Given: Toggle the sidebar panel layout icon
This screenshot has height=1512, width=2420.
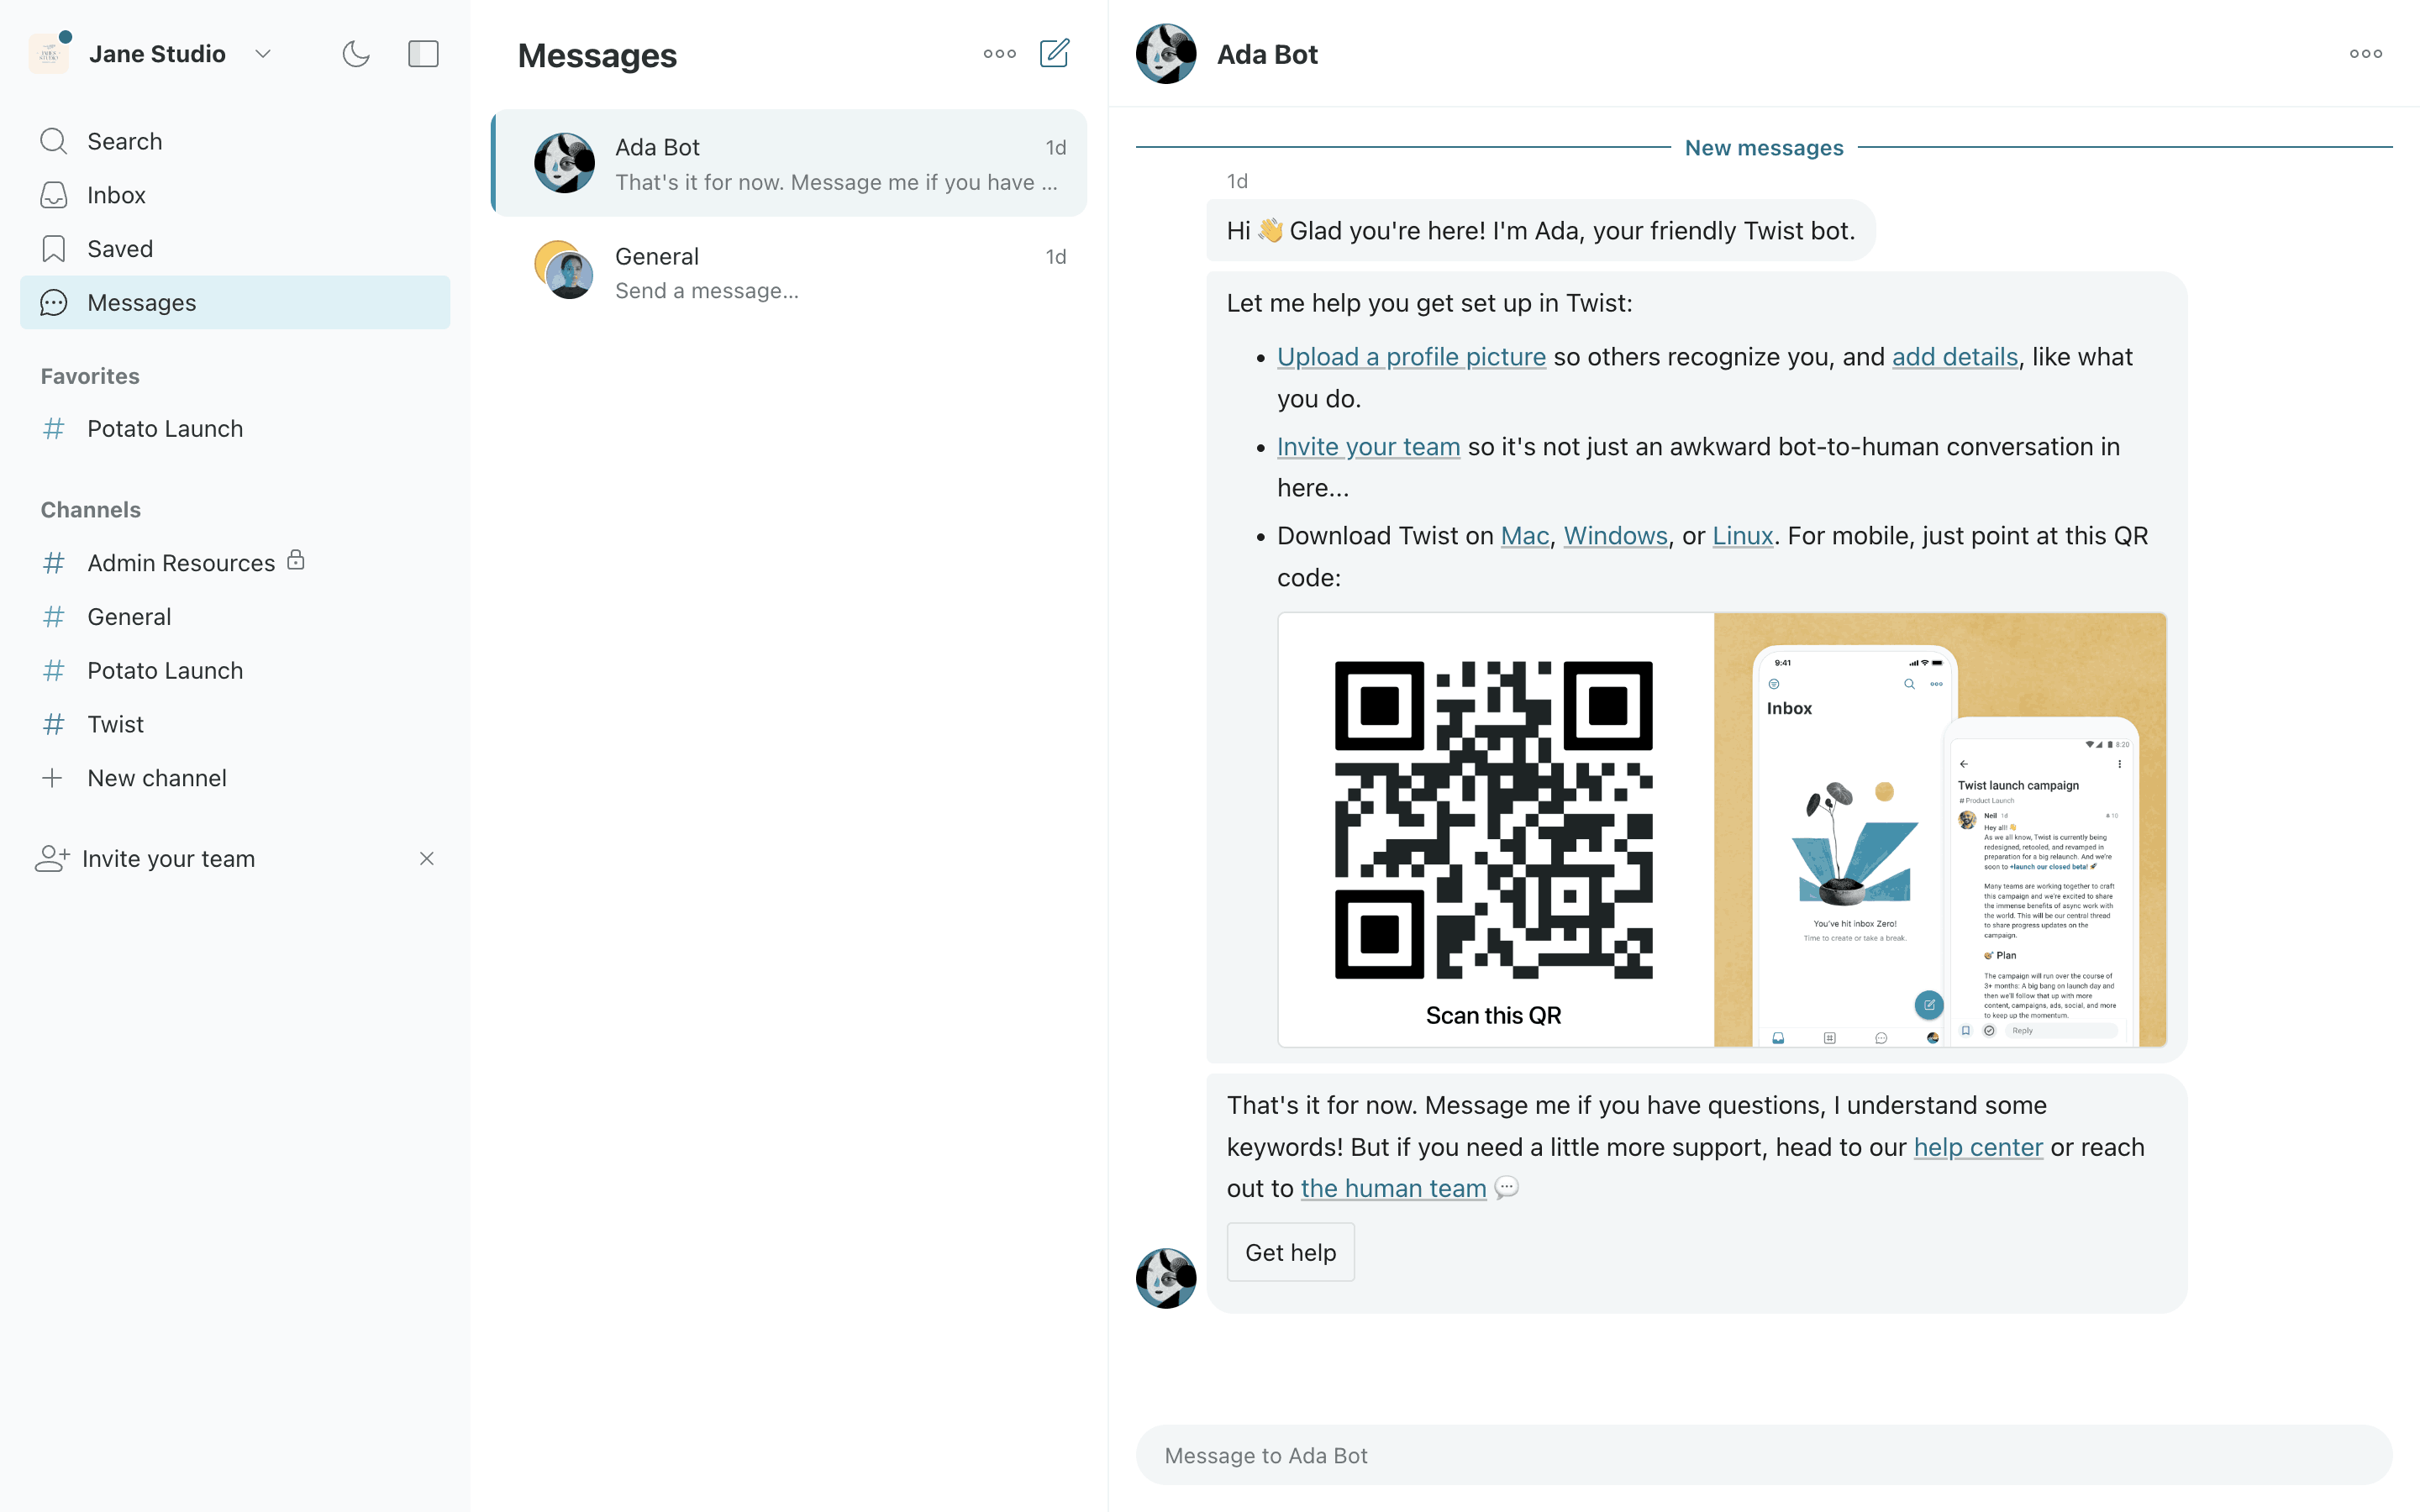Looking at the screenshot, I should (423, 53).
